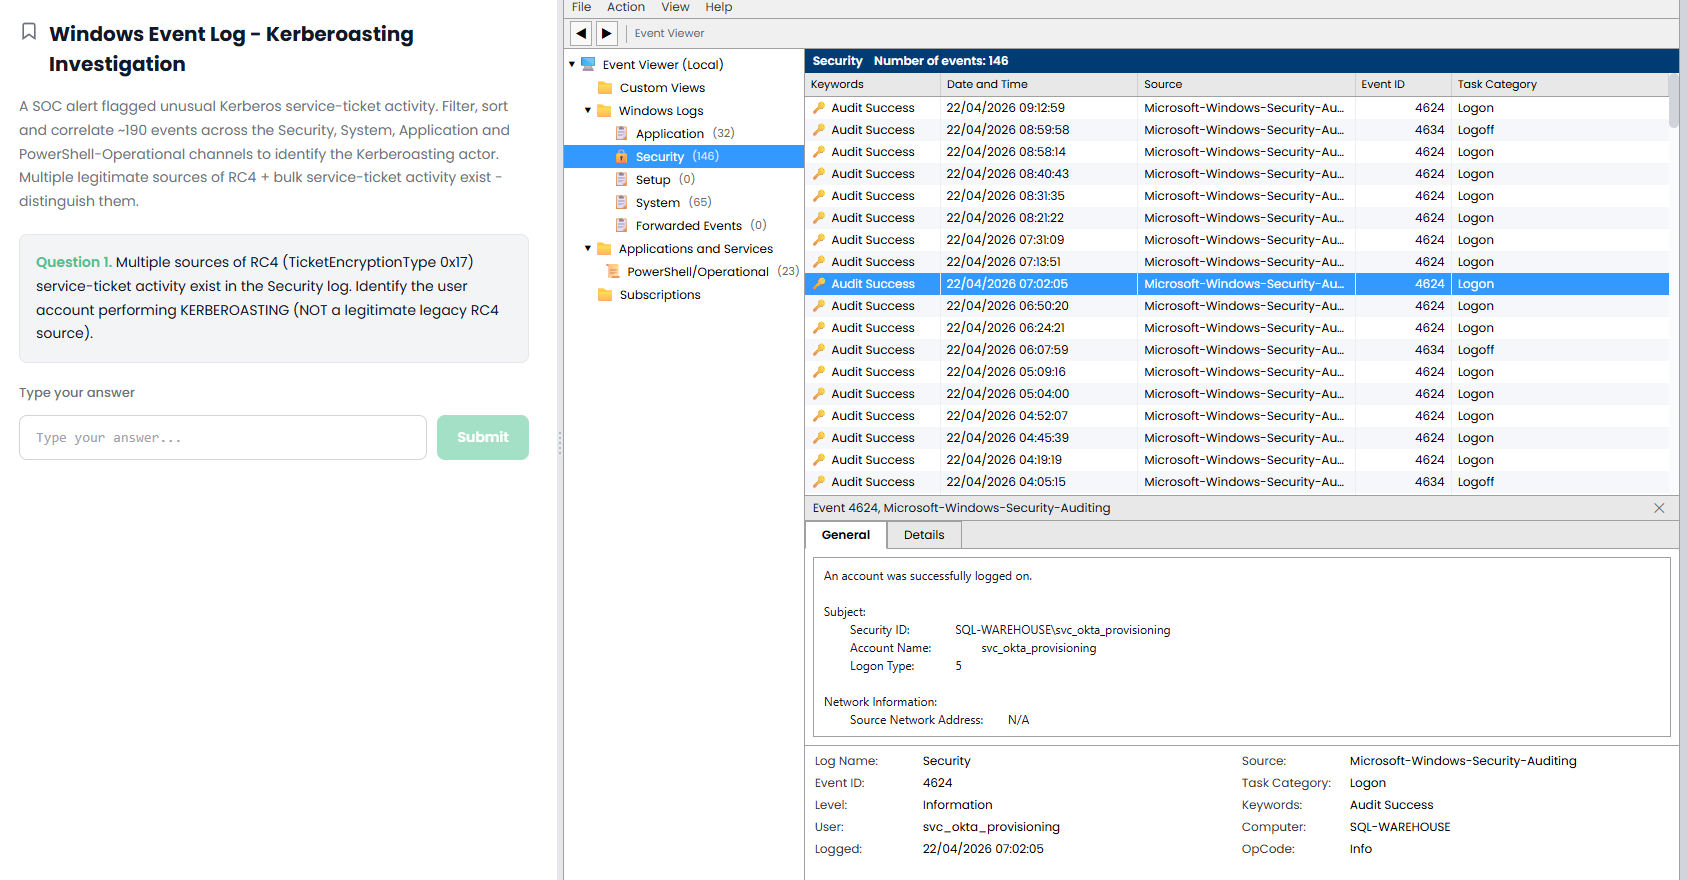Select the event logged at 22/04/2026 06:50:20
1687x880 pixels.
(x=1237, y=306)
